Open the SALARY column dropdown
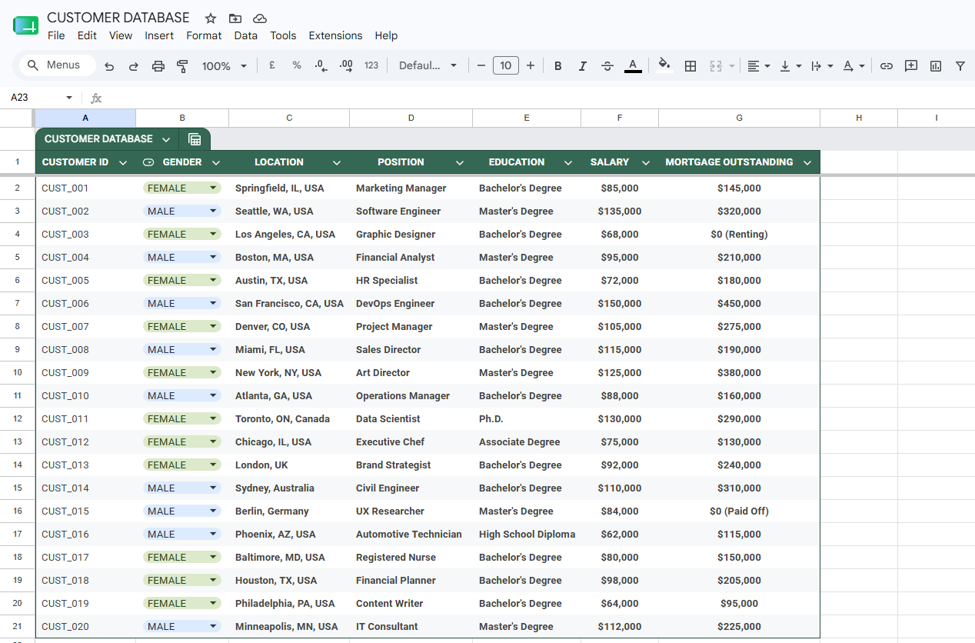Screen dimensions: 975x643 645,162
